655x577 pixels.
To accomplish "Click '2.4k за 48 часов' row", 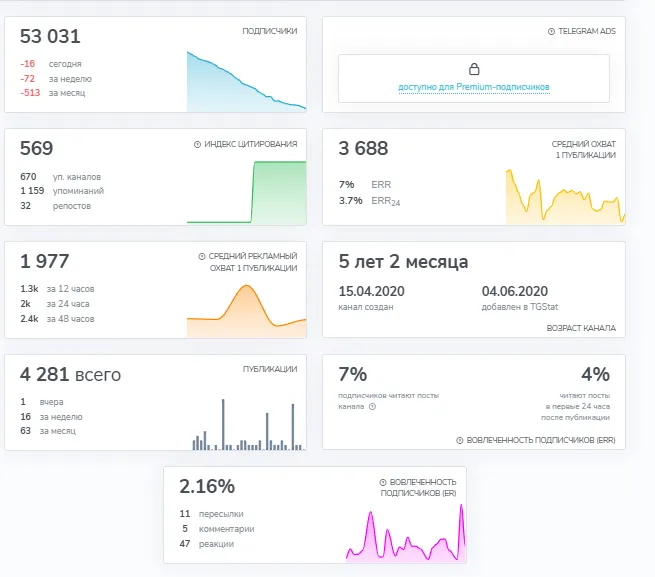I will (x=57, y=319).
